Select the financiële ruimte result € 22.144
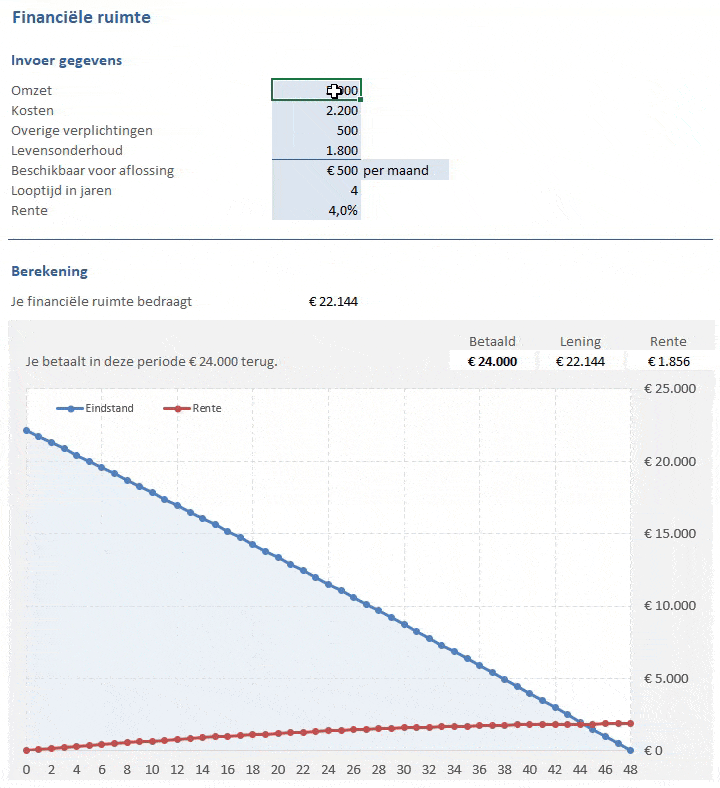 pyautogui.click(x=333, y=301)
